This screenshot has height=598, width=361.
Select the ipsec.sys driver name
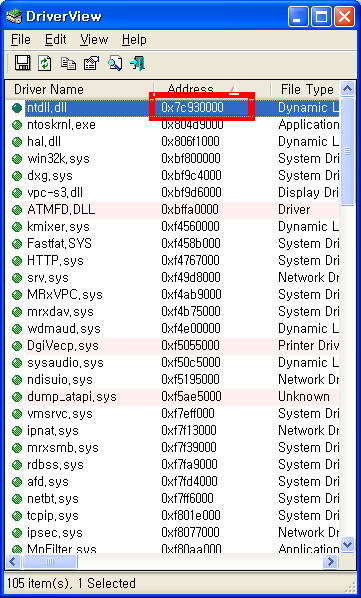55,533
